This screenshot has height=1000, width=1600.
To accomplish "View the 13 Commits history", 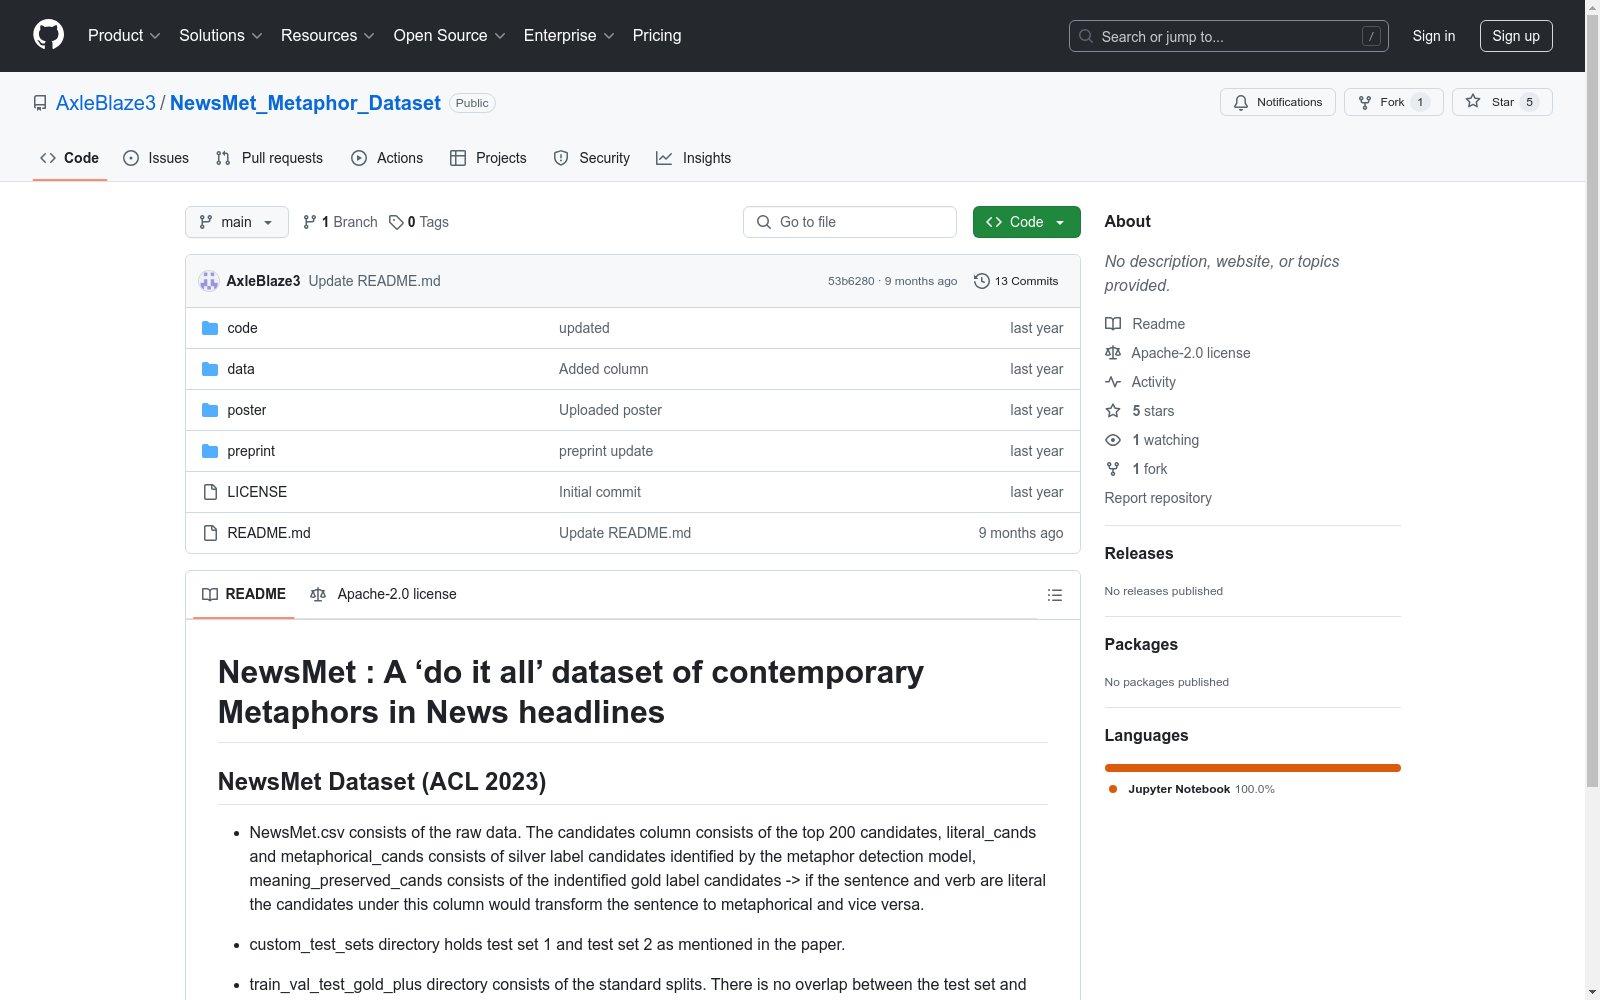I will [x=1016, y=281].
